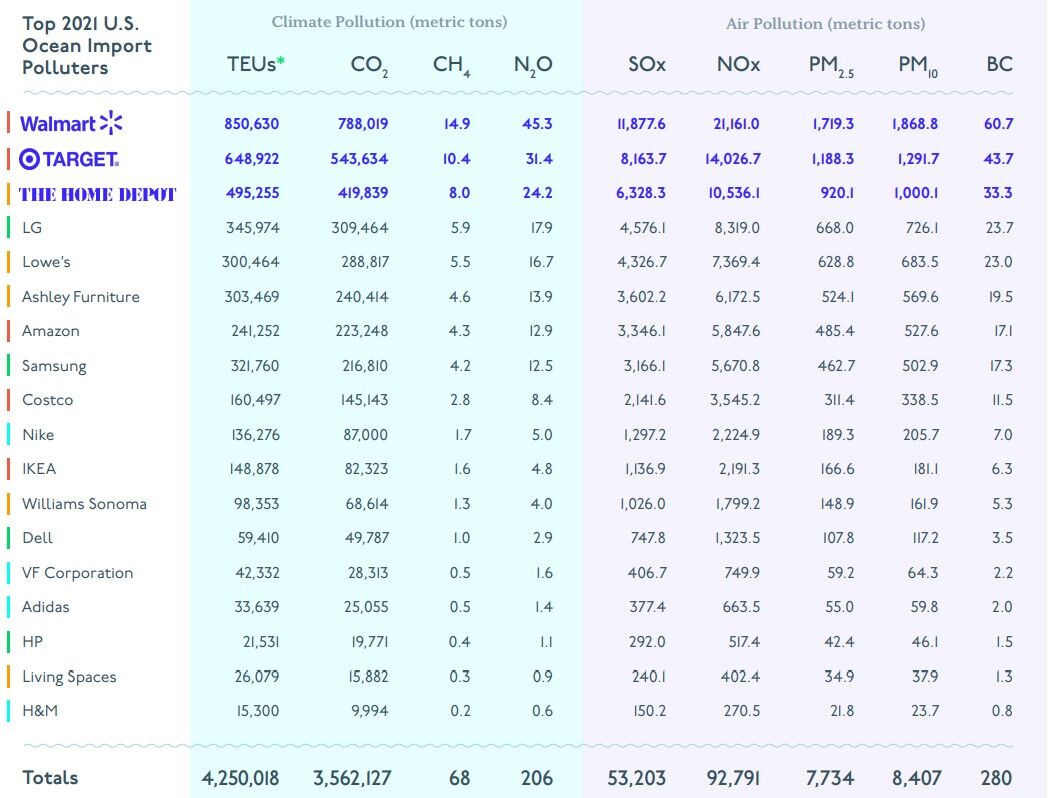1050x798 pixels.
Task: Click the BC column header
Action: tap(999, 64)
